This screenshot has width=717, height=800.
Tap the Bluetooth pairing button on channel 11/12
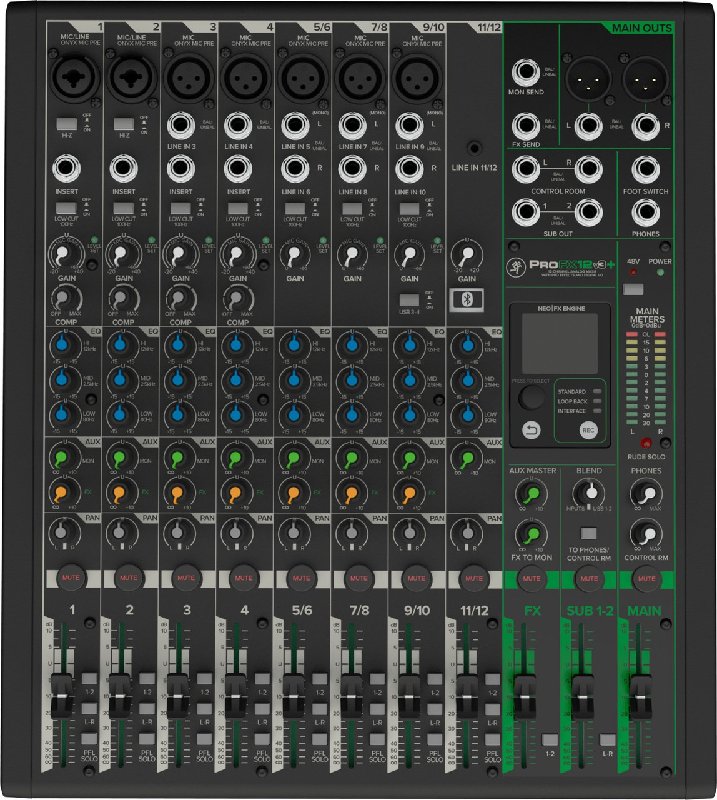[x=467, y=299]
